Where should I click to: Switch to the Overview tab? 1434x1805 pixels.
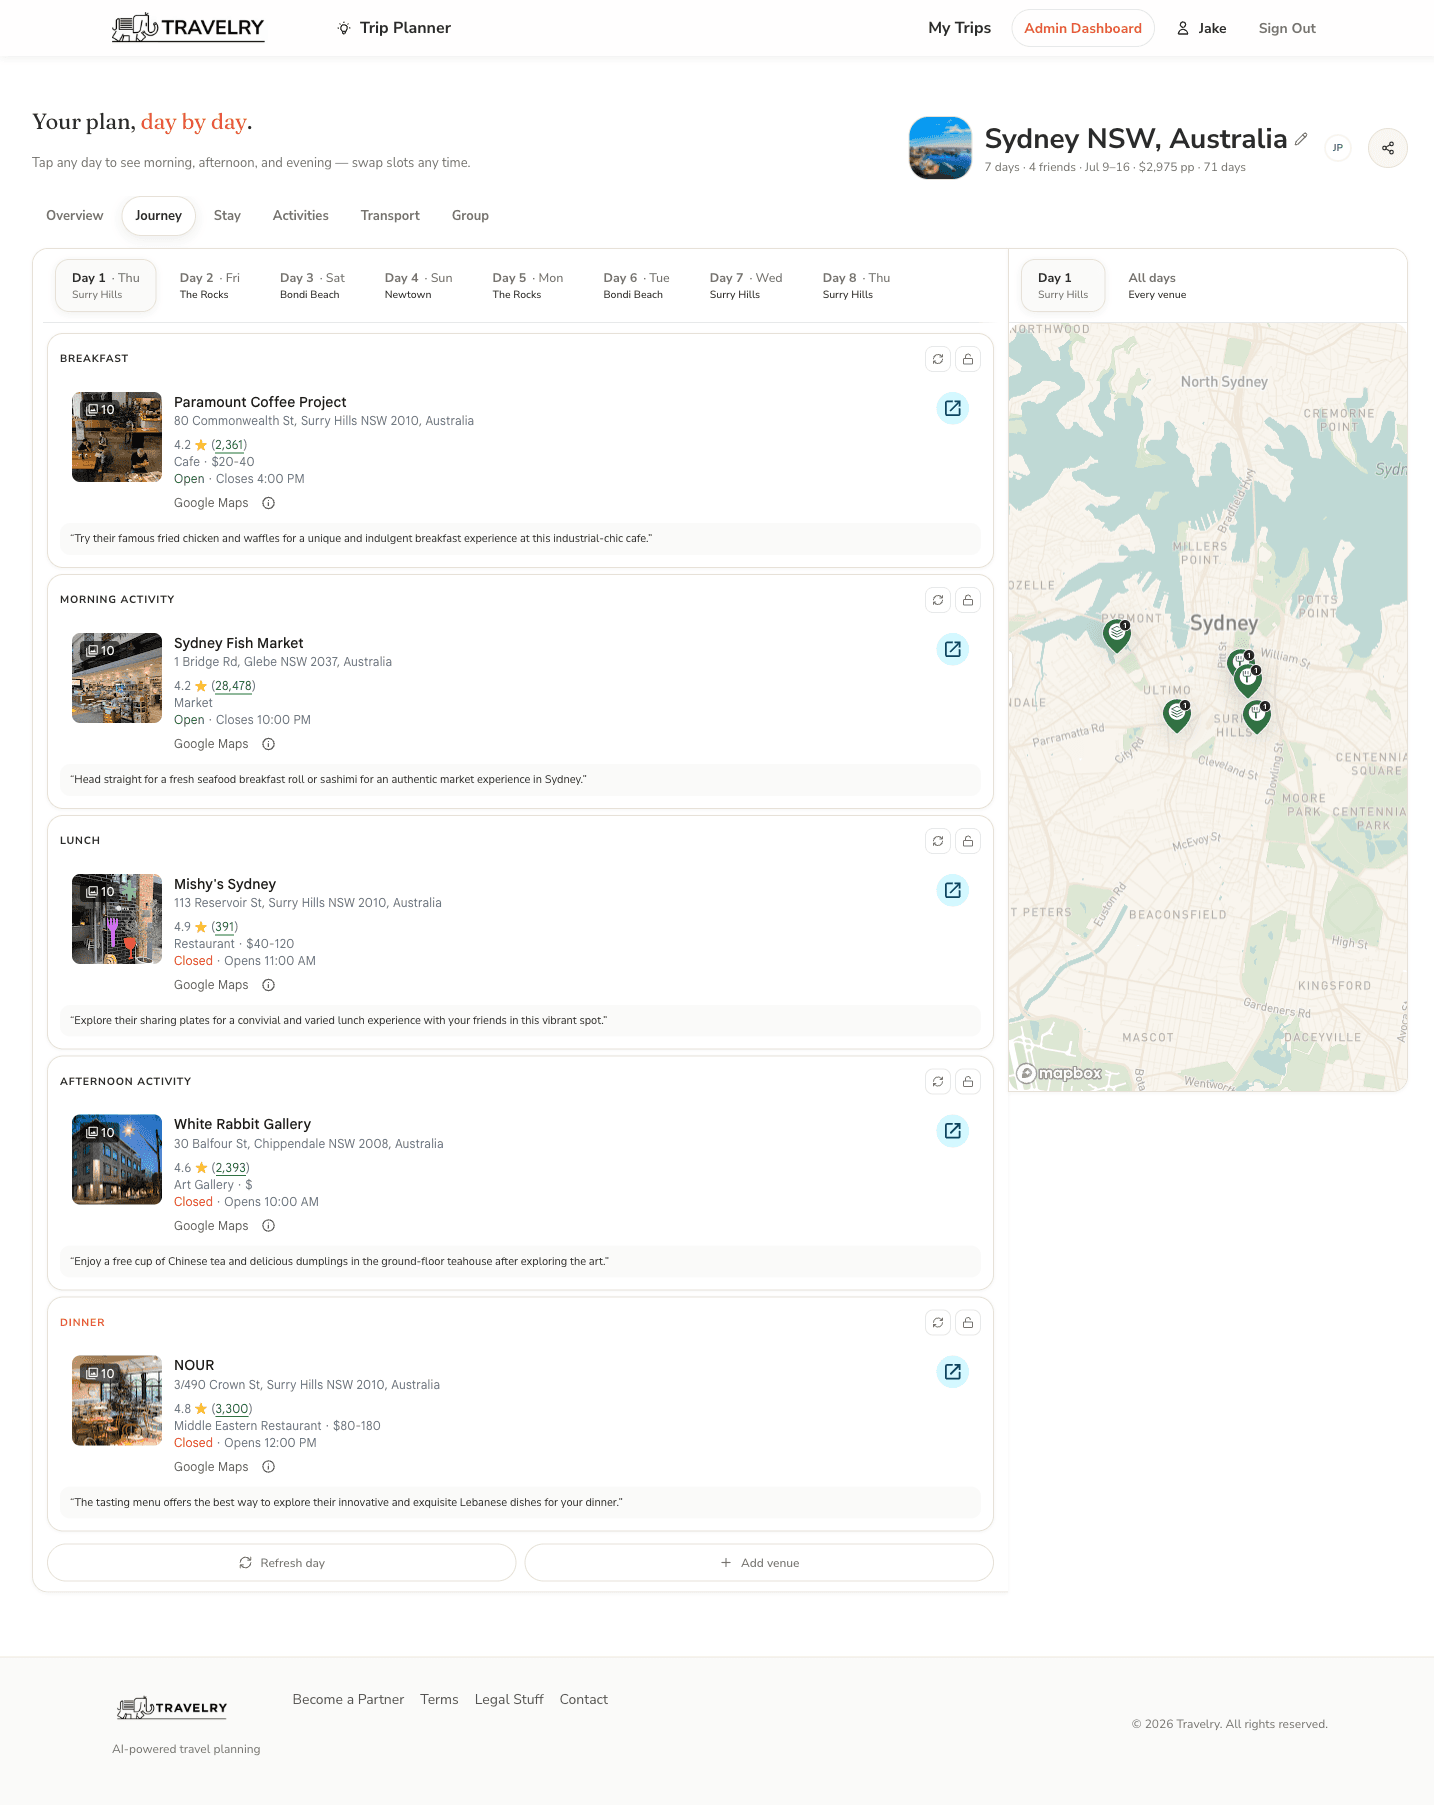click(x=75, y=216)
